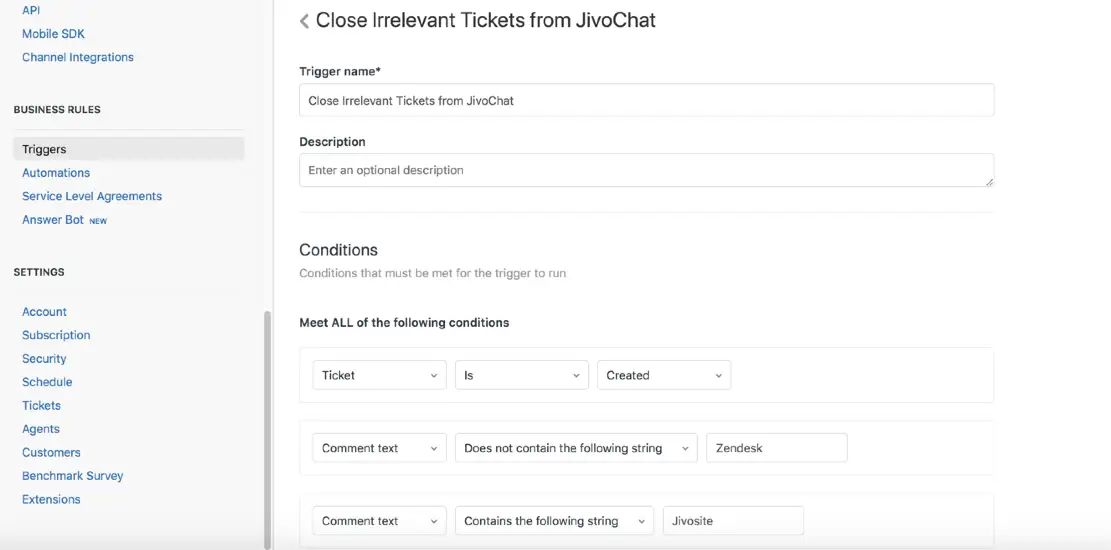Open Triggers in the sidebar
The height and width of the screenshot is (550, 1111).
tap(44, 149)
